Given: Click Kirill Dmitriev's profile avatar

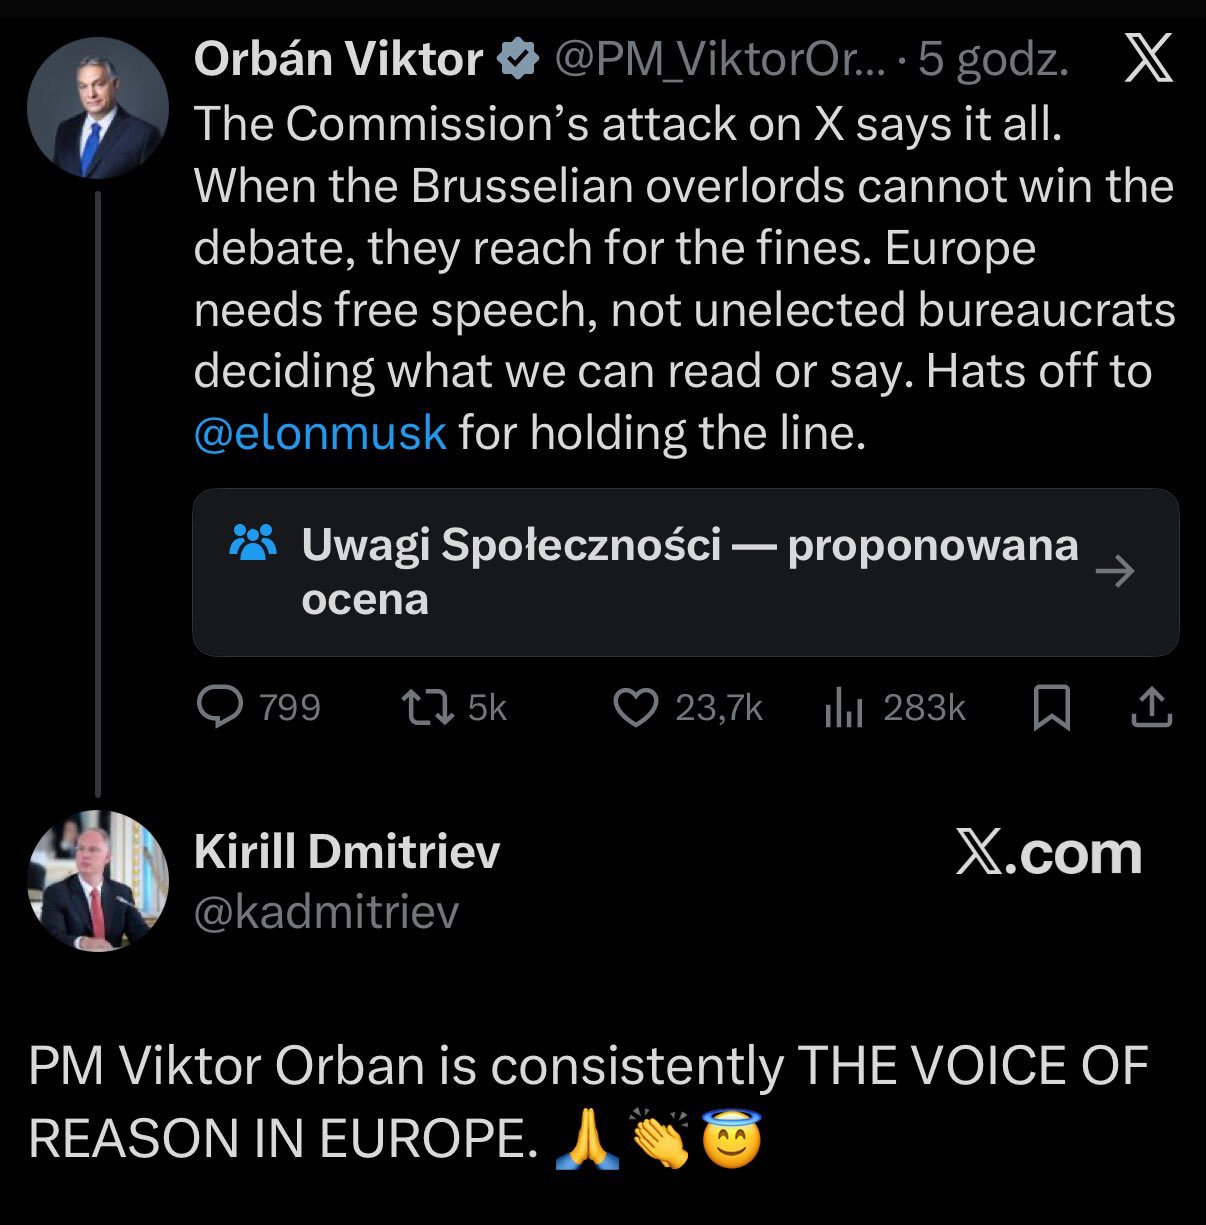Looking at the screenshot, I should 97,880.
